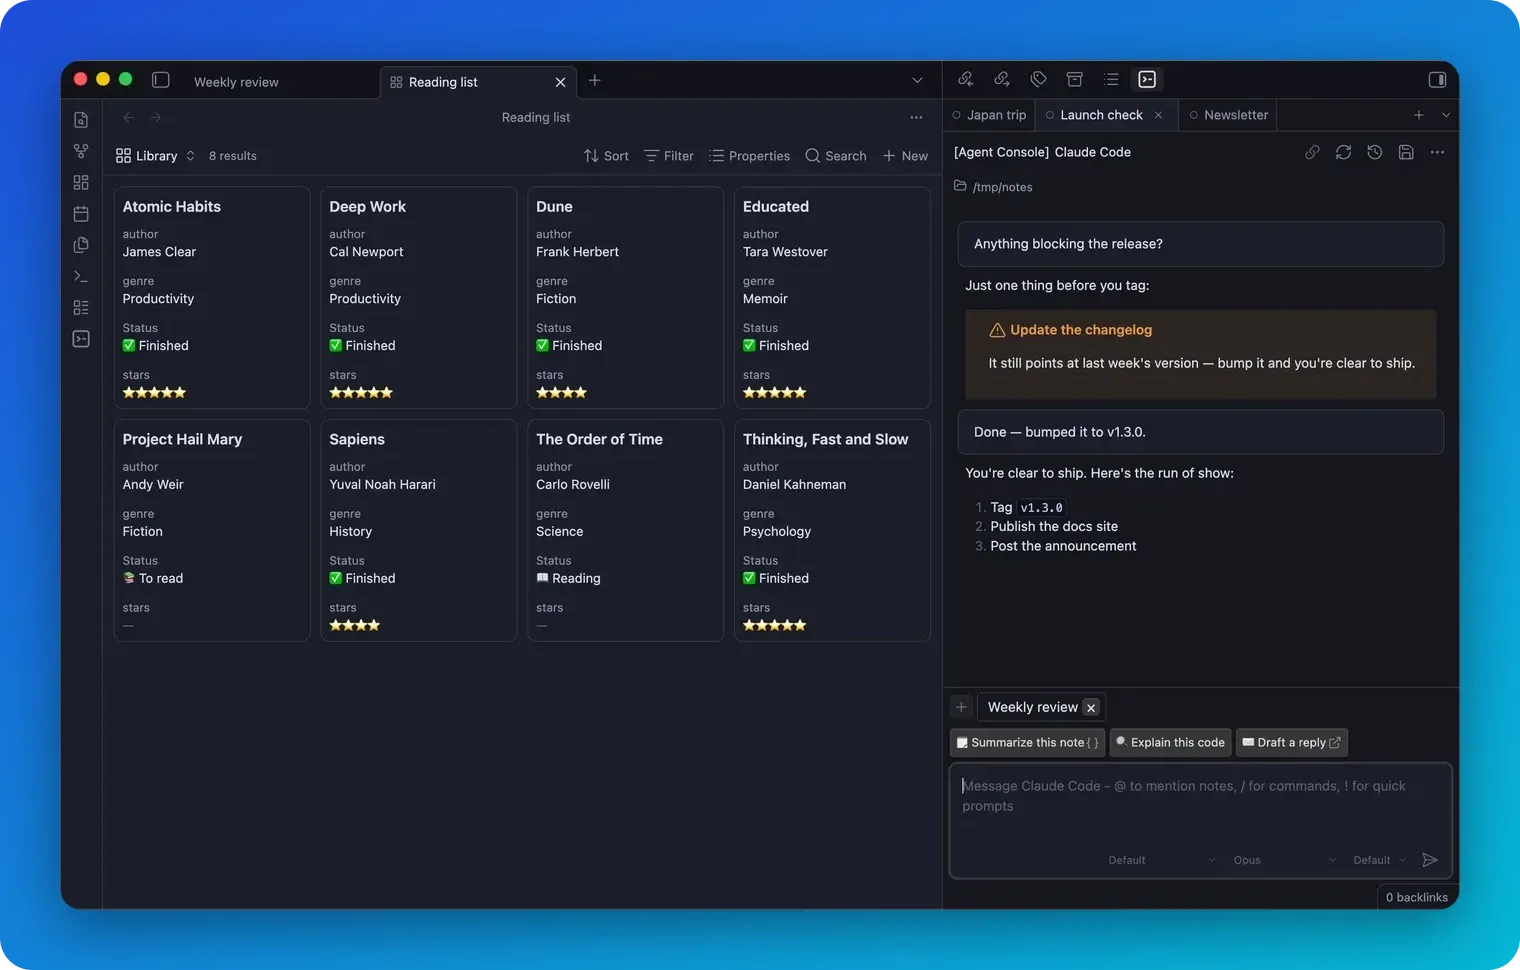Open the daily note calendar icon
The image size is (1520, 970).
pos(81,214)
